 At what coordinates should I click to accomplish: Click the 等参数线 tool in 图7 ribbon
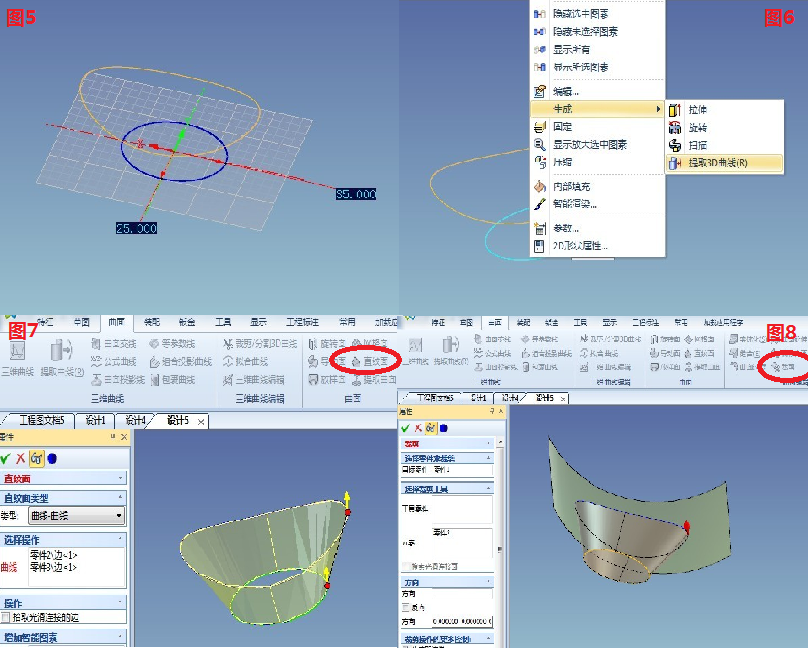point(173,344)
